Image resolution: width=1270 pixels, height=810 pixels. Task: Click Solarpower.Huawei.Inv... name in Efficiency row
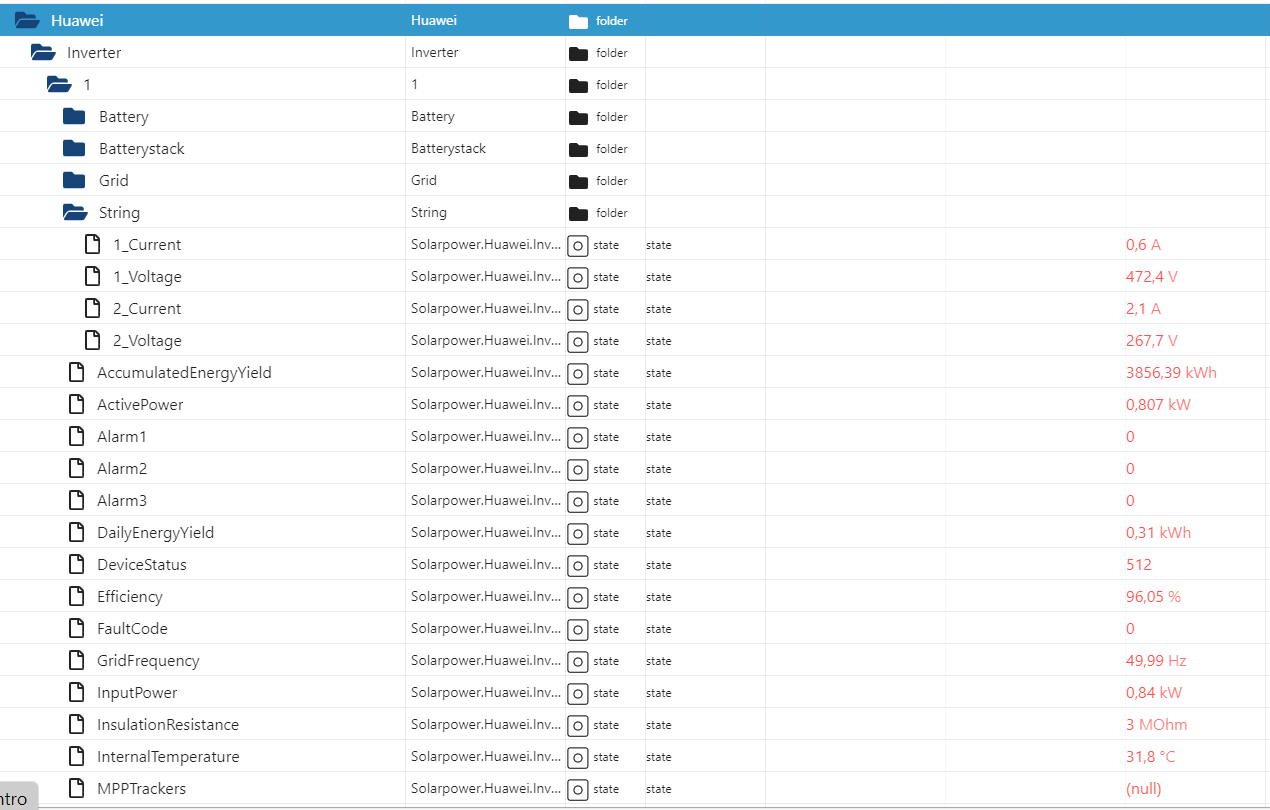click(x=486, y=596)
